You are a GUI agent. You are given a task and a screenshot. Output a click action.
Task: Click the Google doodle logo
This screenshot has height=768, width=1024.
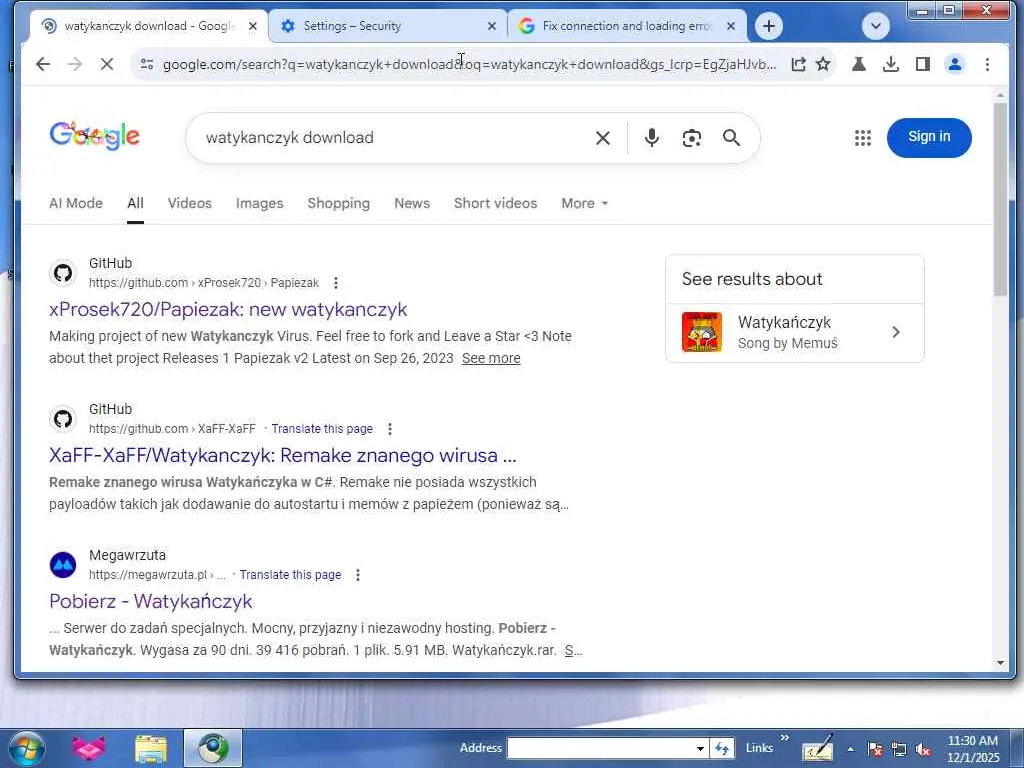[x=95, y=136]
